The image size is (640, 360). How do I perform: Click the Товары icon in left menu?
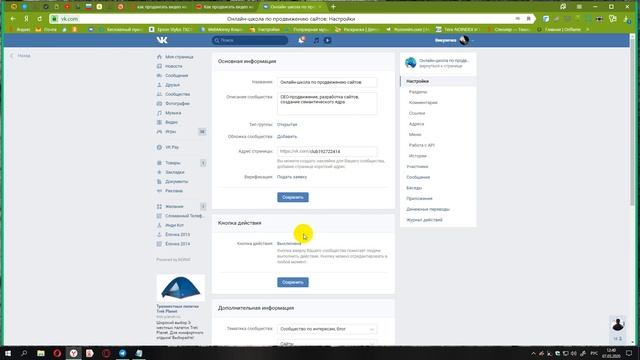159,163
